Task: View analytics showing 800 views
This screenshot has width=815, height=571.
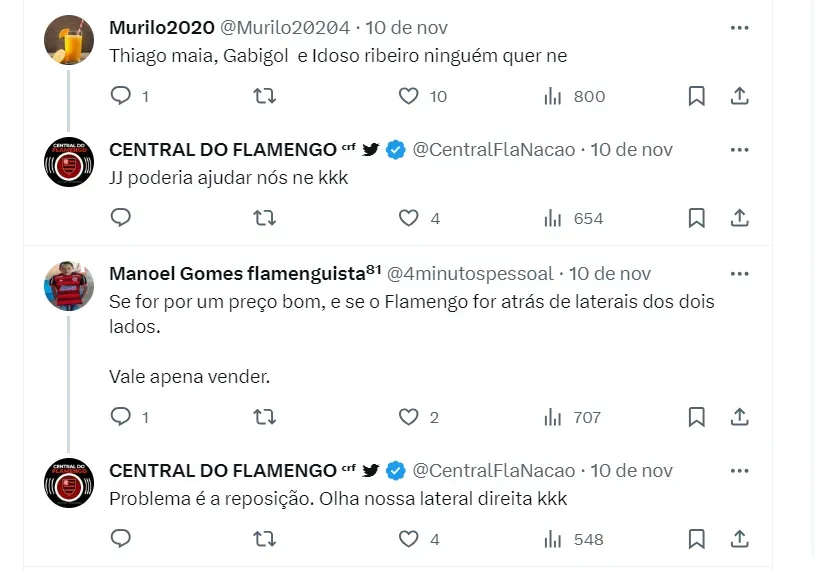Action: (x=575, y=96)
